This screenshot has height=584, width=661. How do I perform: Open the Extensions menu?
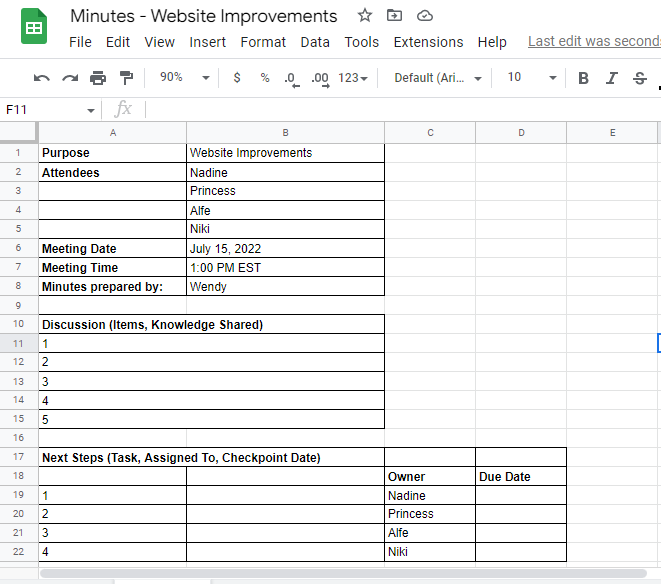tap(428, 42)
